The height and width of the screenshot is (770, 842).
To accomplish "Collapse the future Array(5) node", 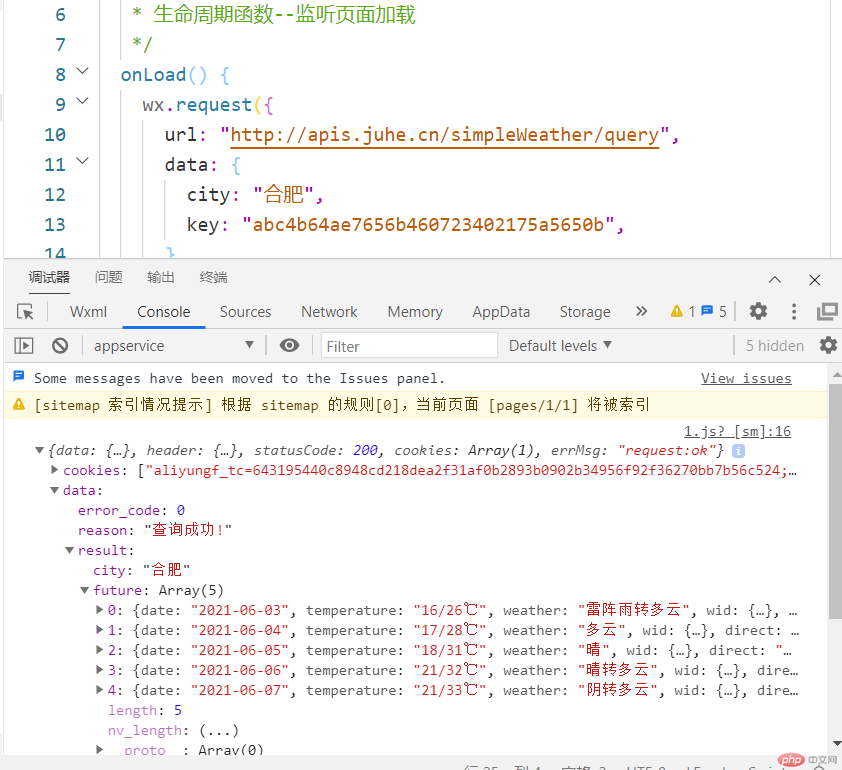I will tap(85, 590).
